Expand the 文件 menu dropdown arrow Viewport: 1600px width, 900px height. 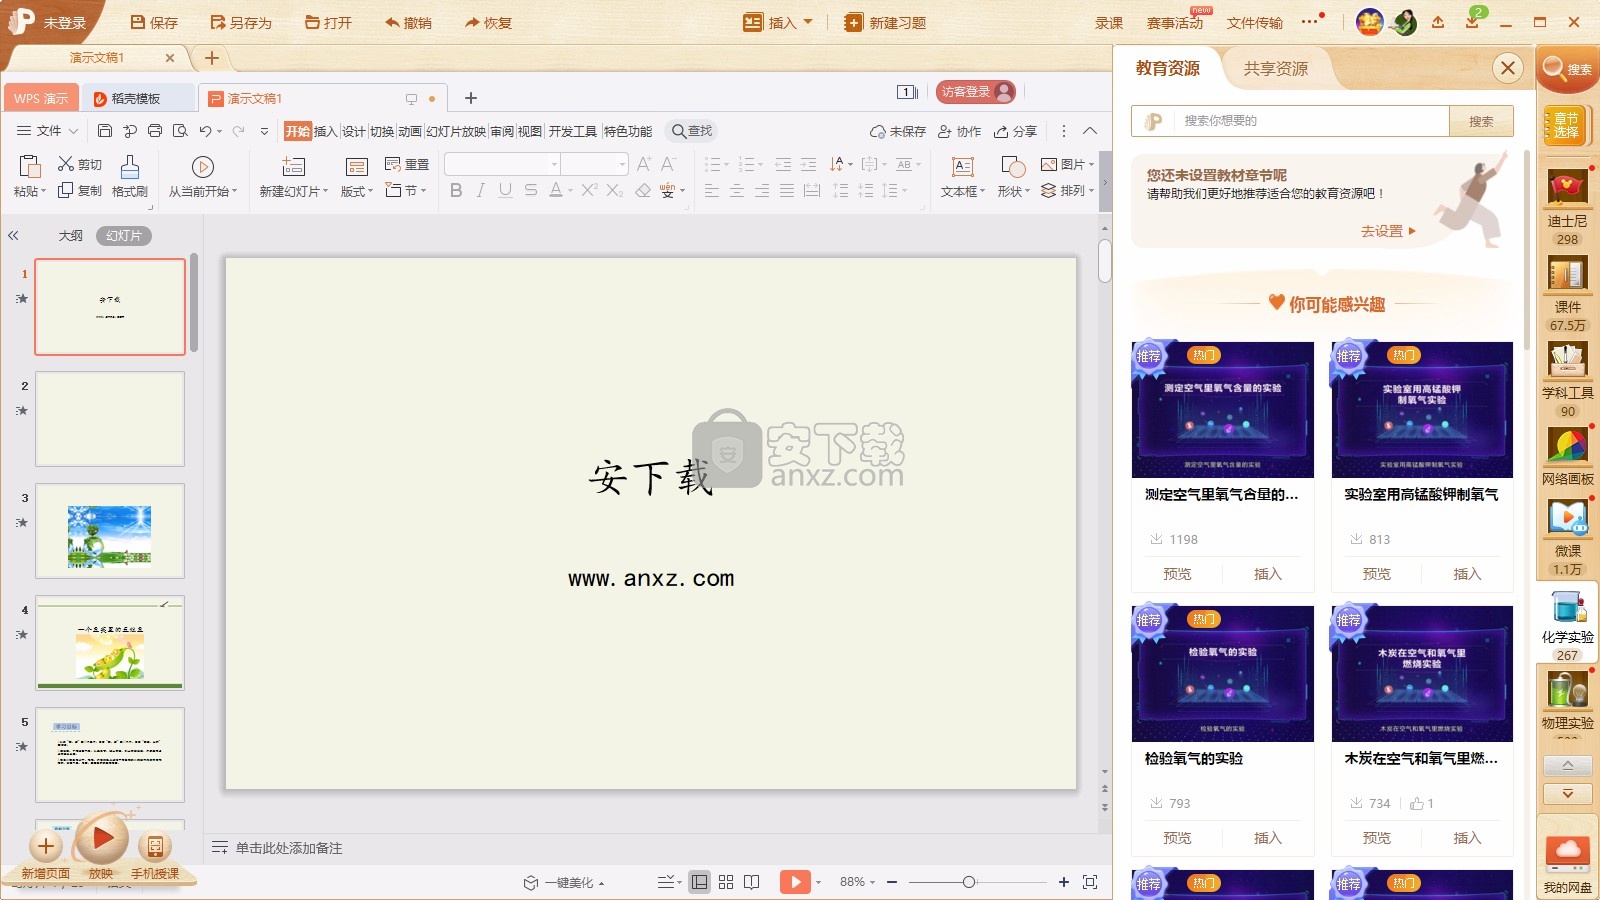(x=73, y=131)
